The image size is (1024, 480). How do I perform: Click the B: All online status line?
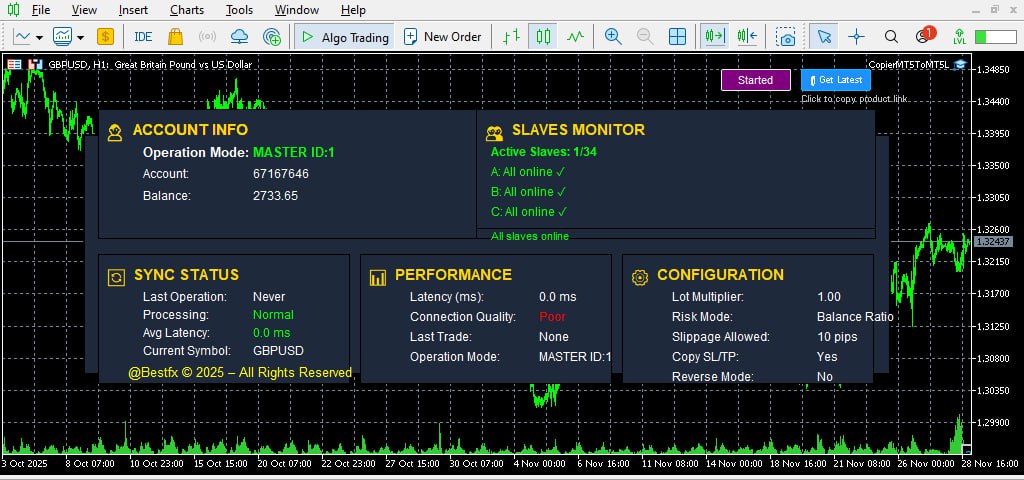coord(528,192)
